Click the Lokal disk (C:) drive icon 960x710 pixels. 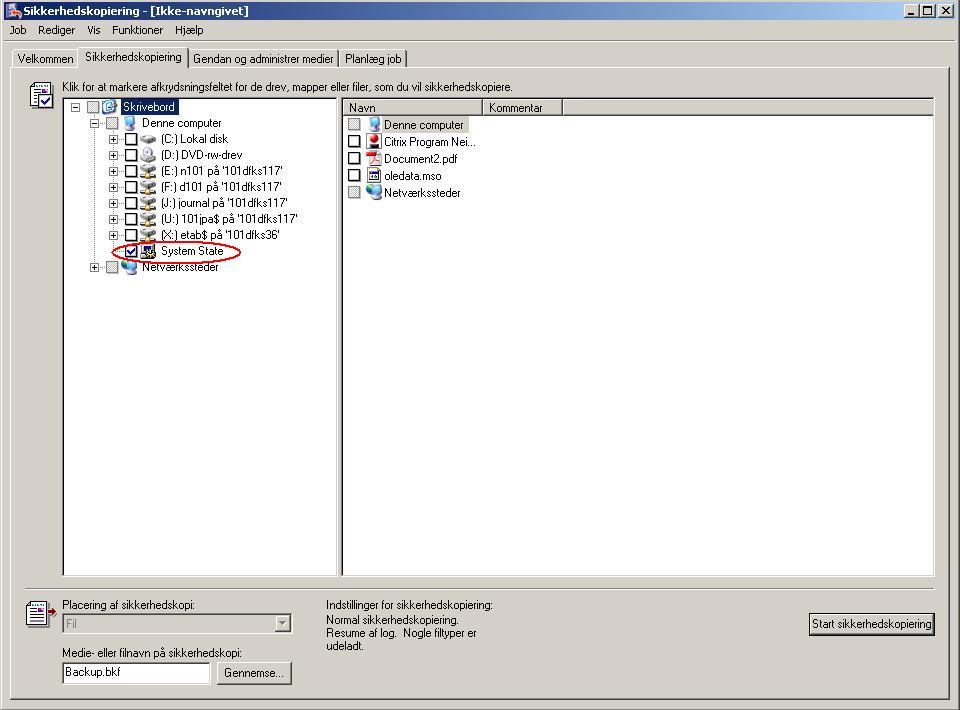(x=149, y=139)
